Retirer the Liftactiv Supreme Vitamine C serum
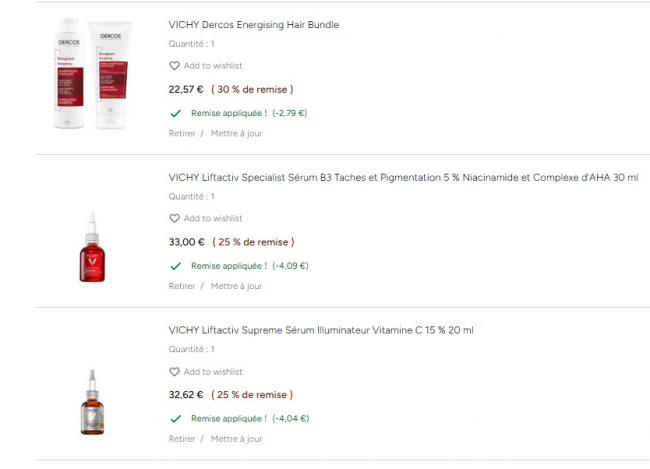The image size is (650, 469). coord(182,439)
